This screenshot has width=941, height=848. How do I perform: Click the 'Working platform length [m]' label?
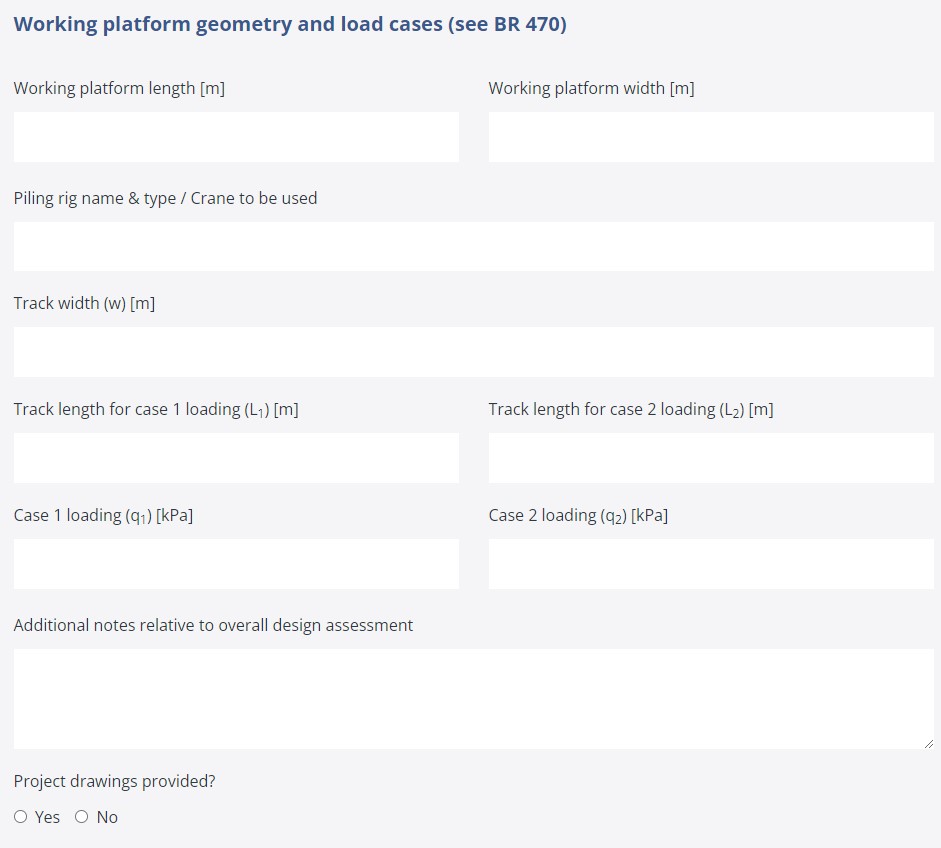point(119,88)
